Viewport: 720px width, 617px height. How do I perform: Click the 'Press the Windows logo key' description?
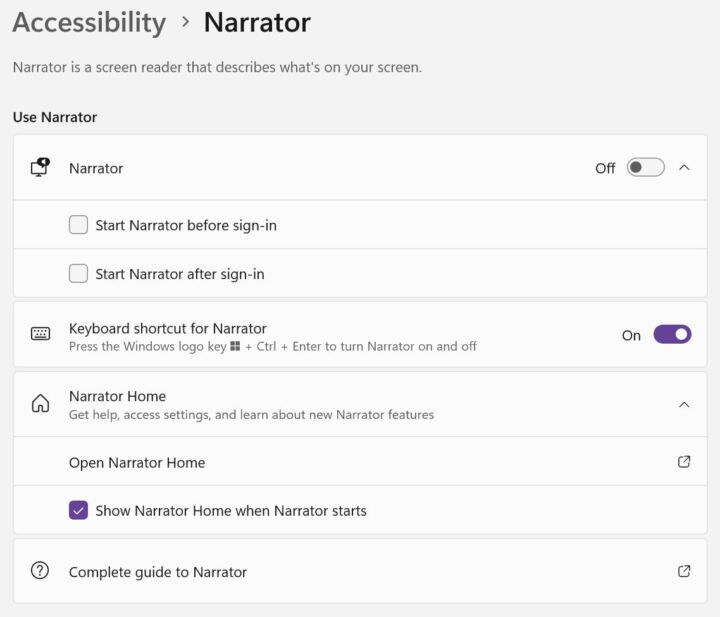coord(273,346)
